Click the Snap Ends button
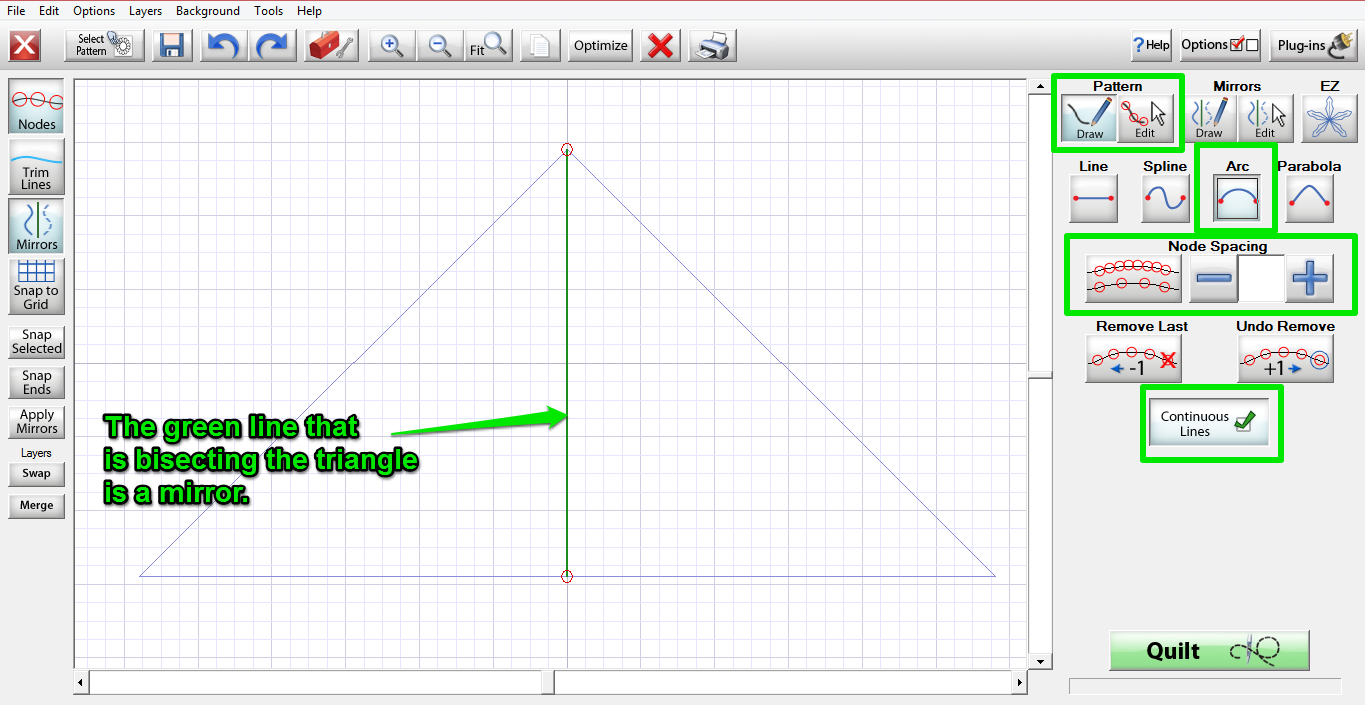This screenshot has height=705, width=1365. (x=37, y=382)
